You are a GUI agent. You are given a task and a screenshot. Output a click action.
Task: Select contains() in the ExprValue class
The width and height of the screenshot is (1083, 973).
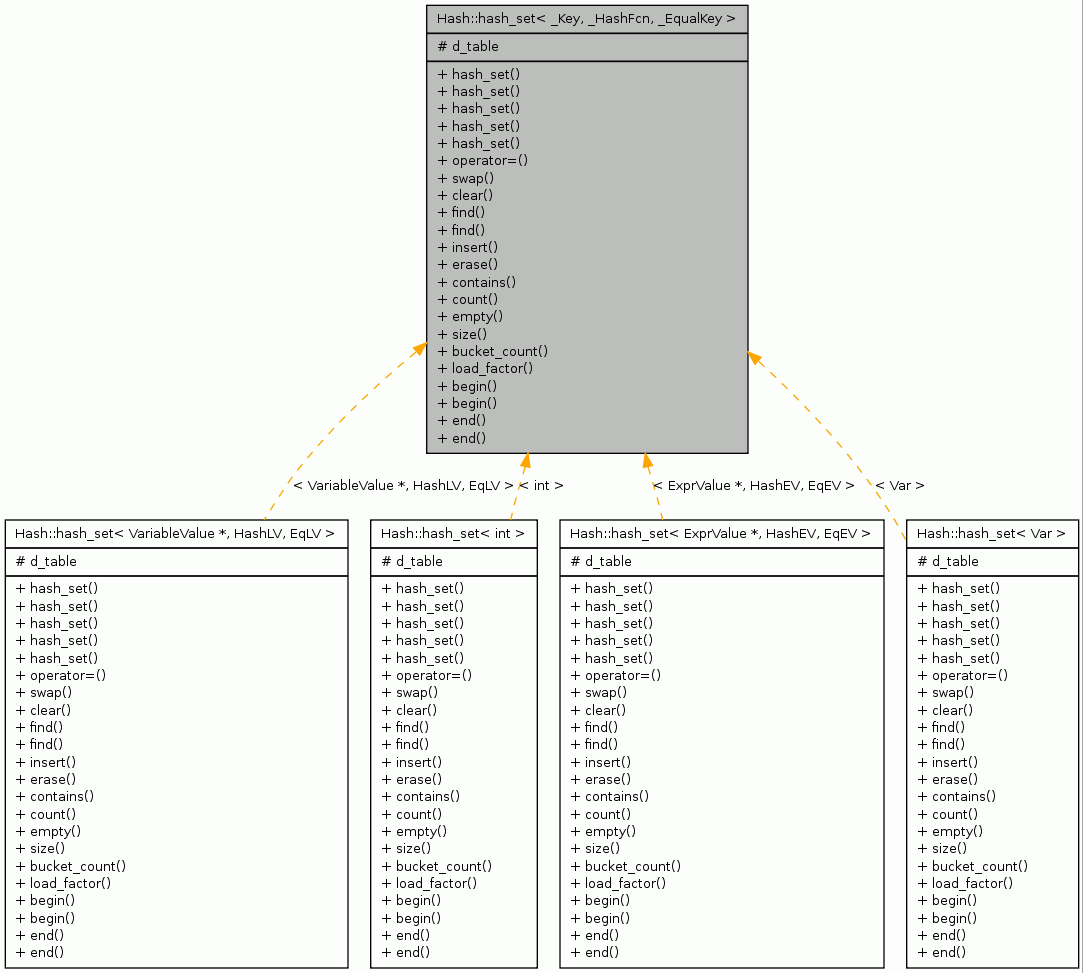pos(612,796)
